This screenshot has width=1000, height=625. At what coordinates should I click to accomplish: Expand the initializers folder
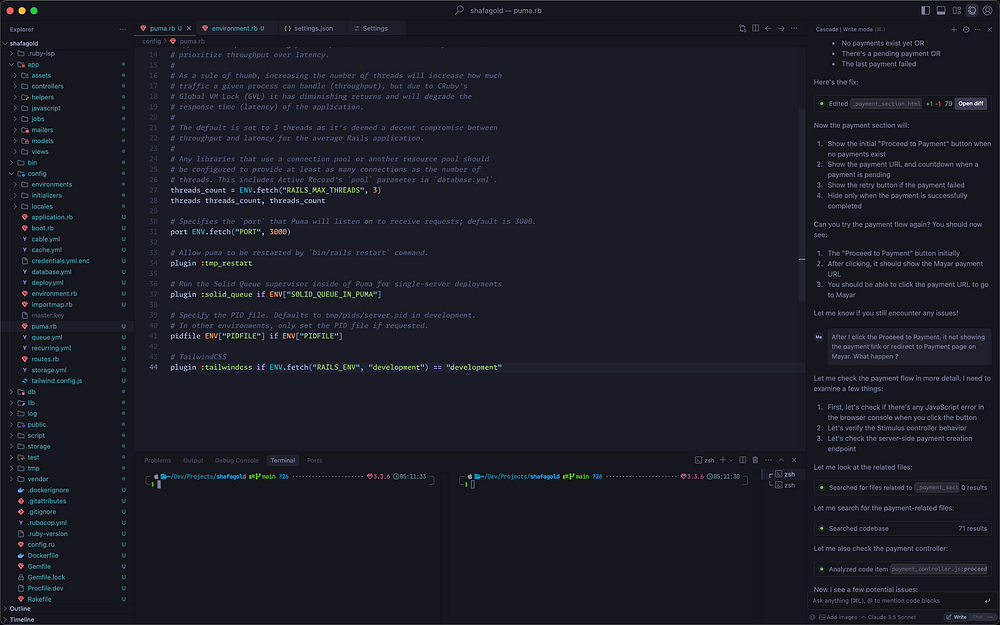pos(67,195)
